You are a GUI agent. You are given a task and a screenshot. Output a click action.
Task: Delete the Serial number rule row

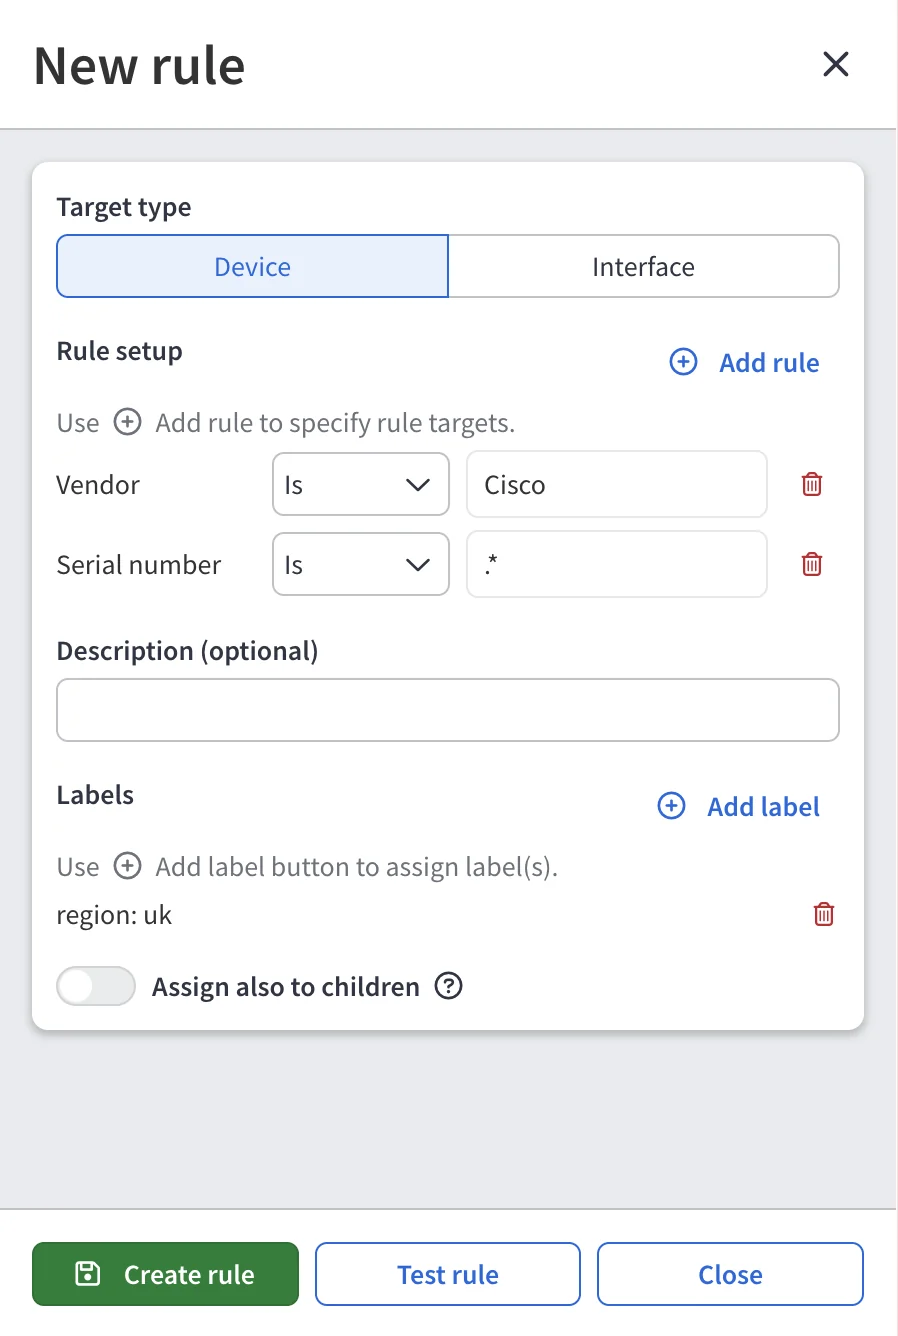click(812, 565)
